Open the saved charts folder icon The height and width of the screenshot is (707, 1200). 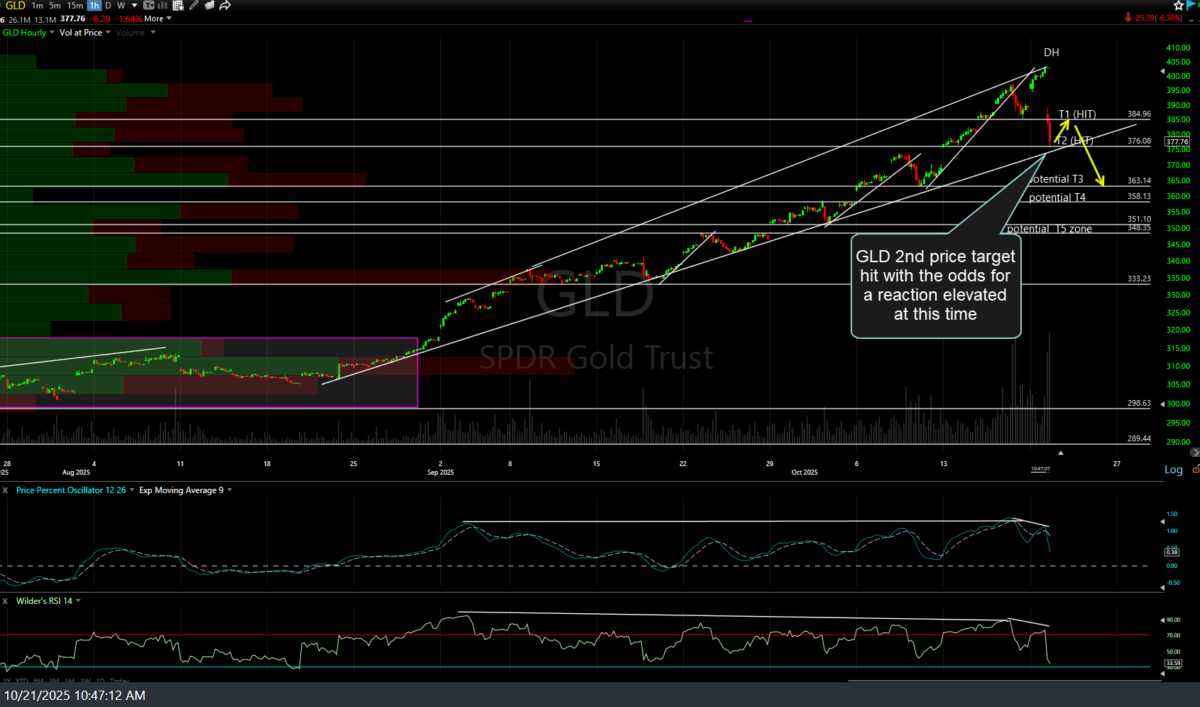pos(208,5)
